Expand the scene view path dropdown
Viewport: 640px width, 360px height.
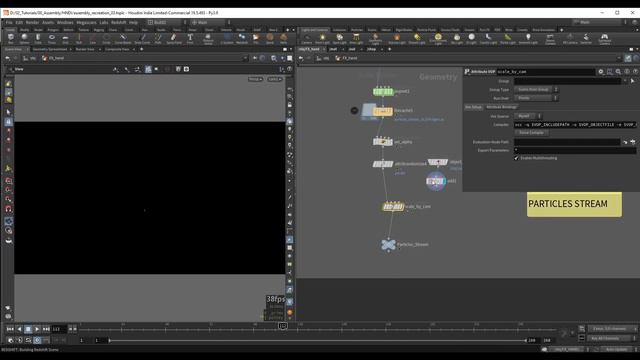tap(245, 58)
